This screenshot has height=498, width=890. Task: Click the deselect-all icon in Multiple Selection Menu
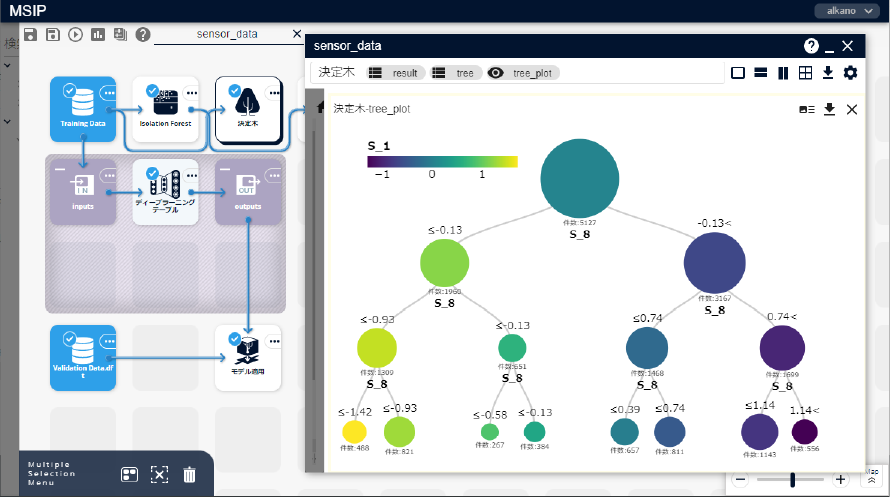click(159, 475)
